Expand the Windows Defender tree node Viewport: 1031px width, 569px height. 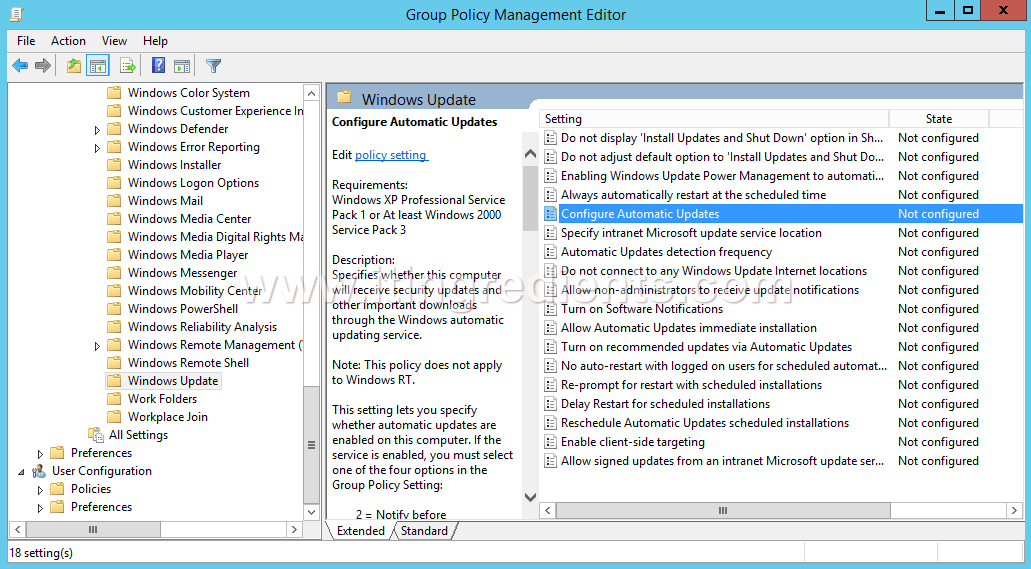tap(97, 130)
